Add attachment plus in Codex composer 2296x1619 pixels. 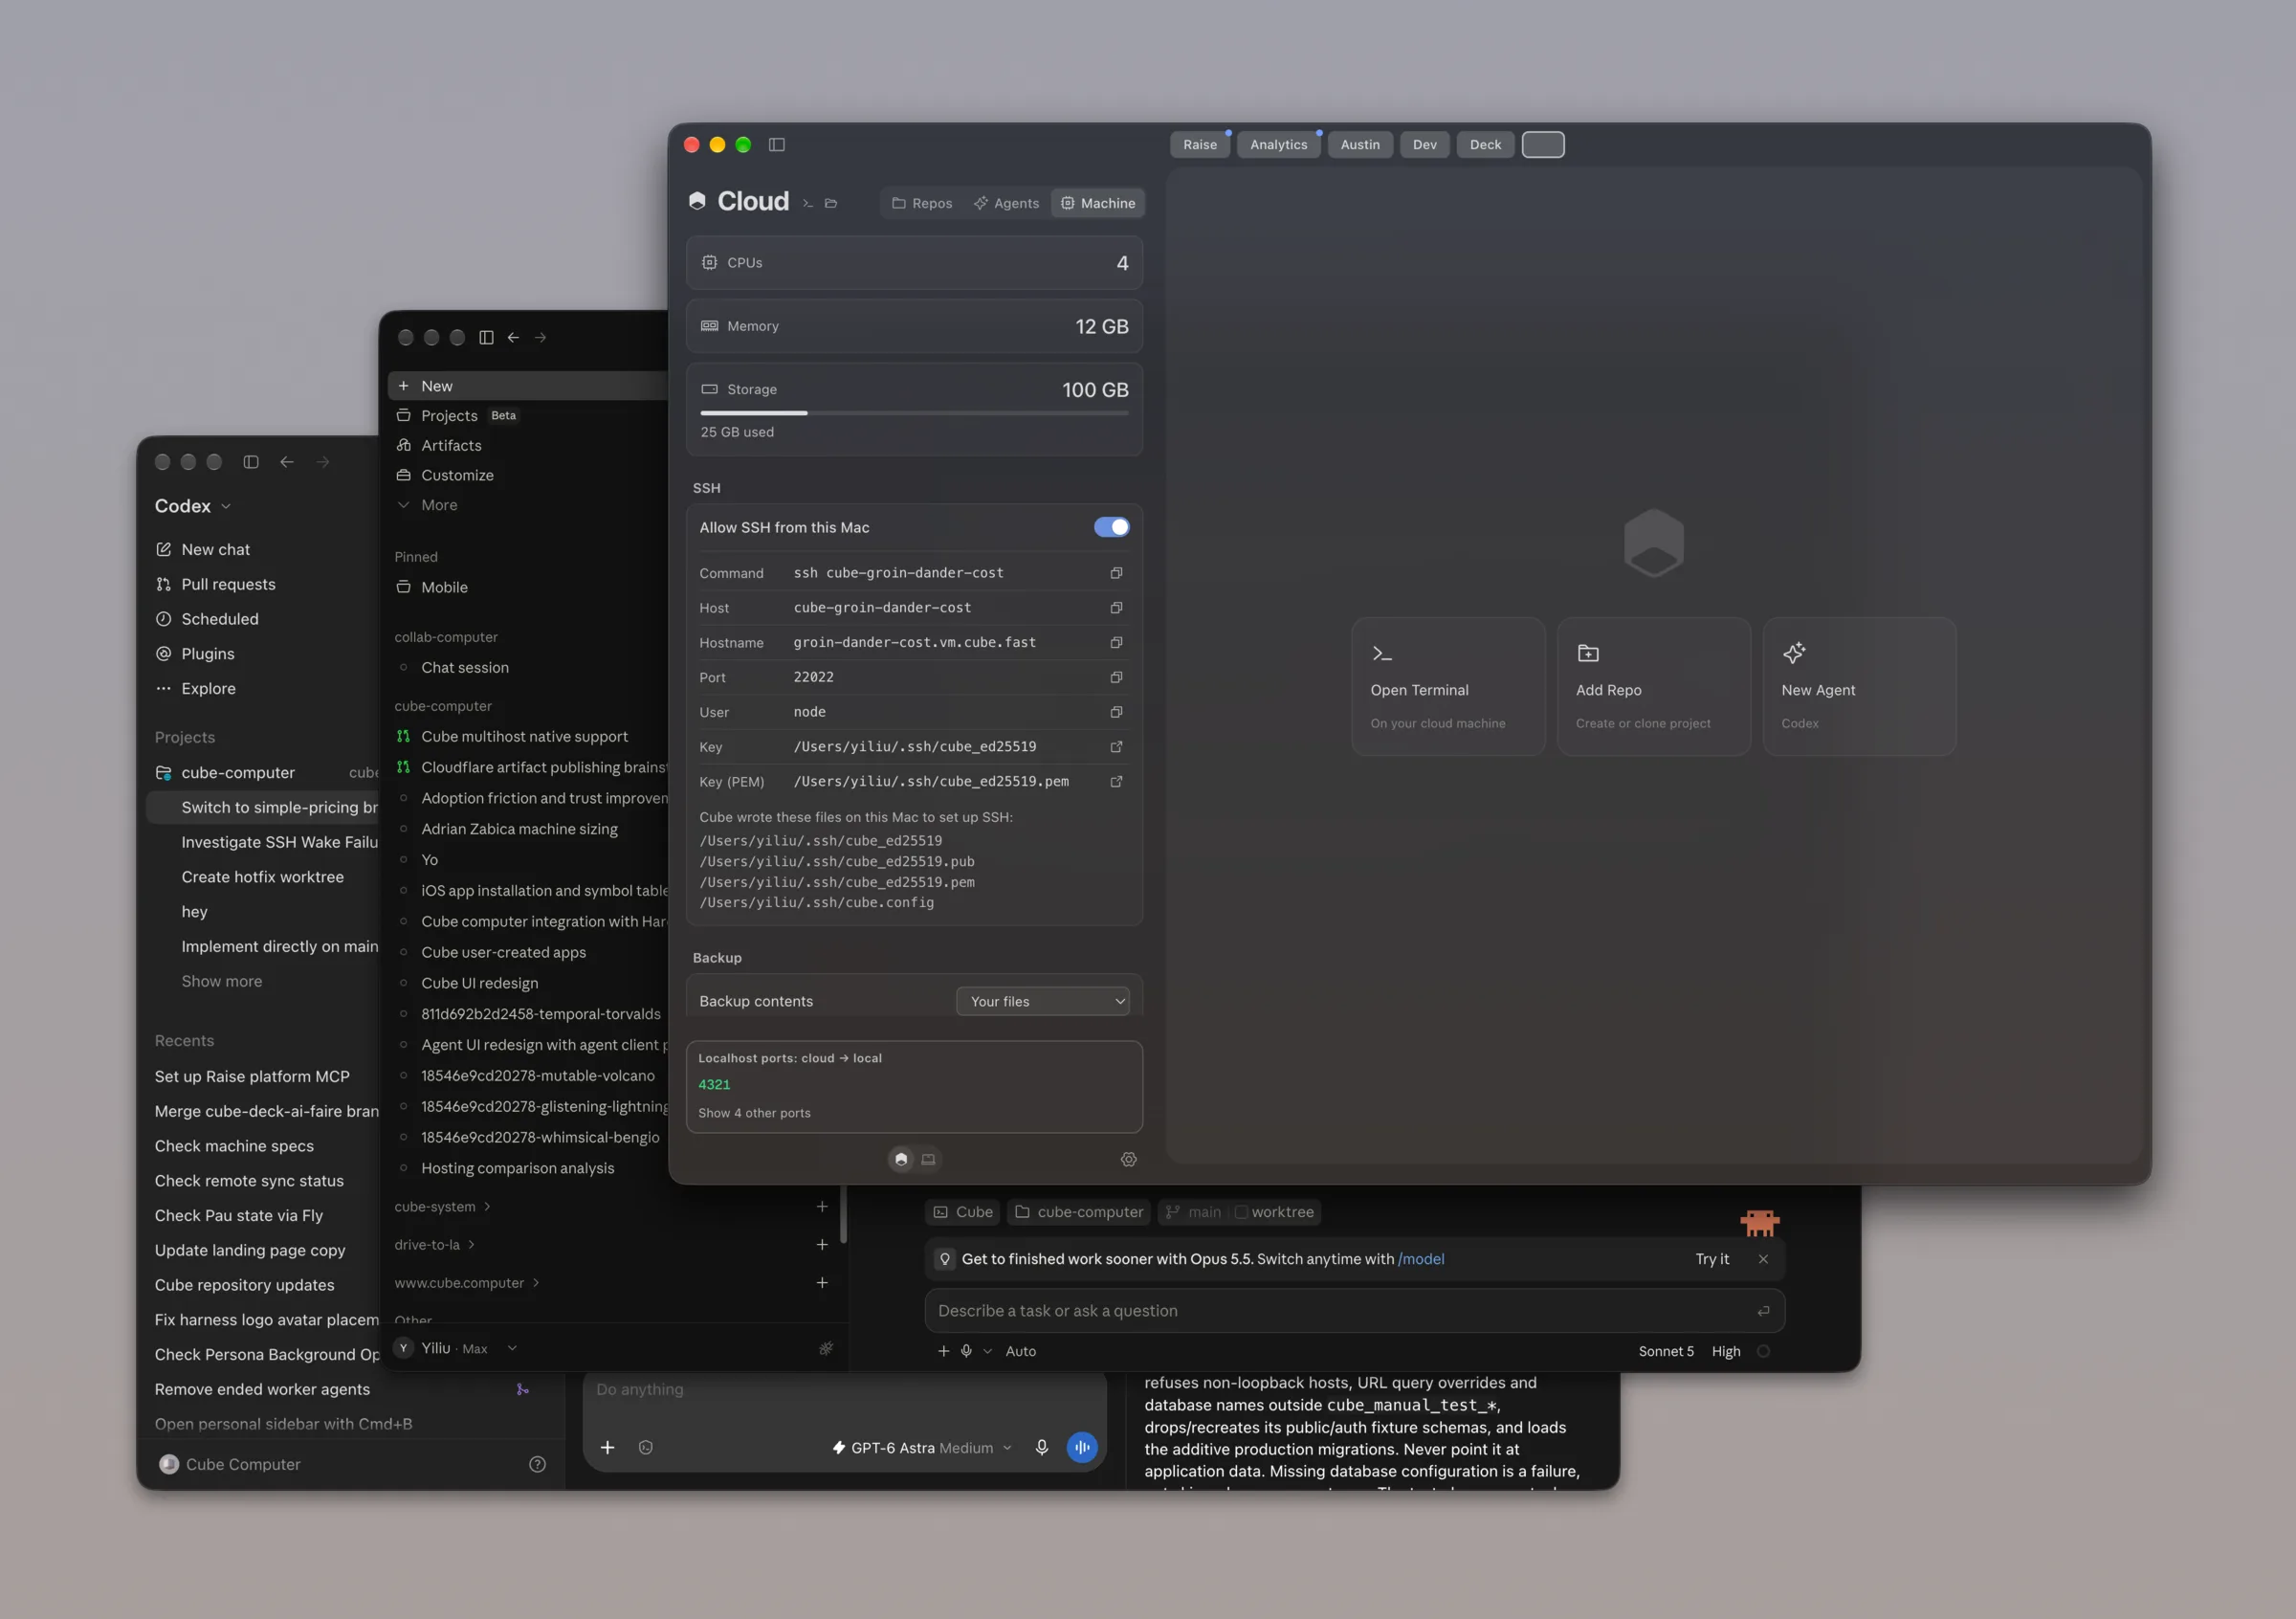click(607, 1447)
